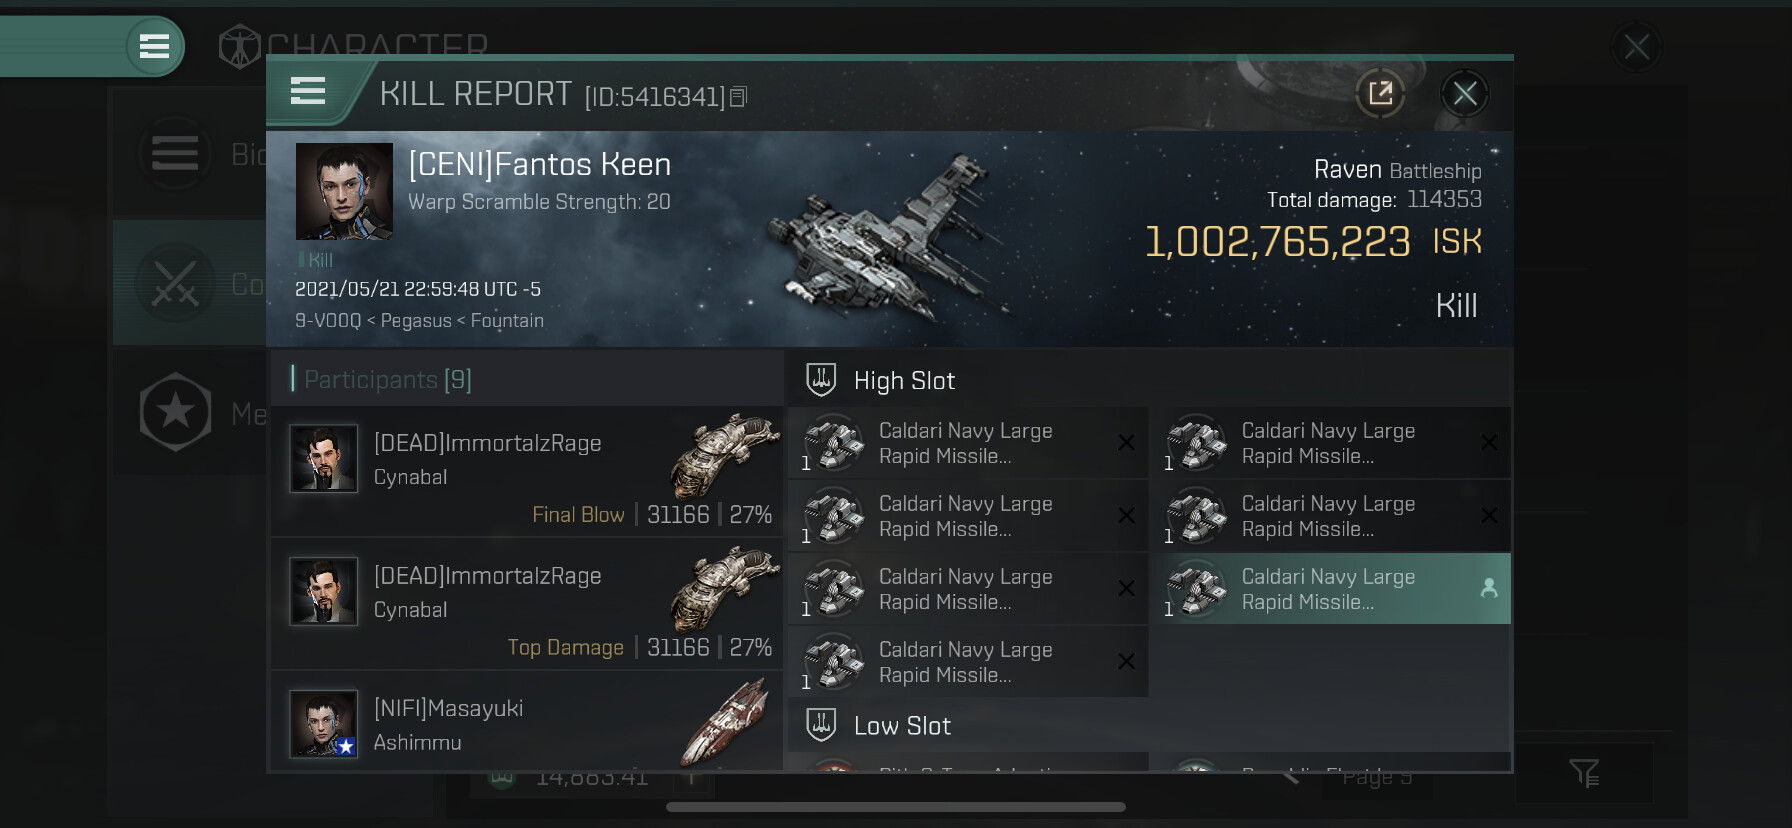The width and height of the screenshot is (1792, 828).
Task: Open the Kill Report hamburger menu
Action: point(308,92)
